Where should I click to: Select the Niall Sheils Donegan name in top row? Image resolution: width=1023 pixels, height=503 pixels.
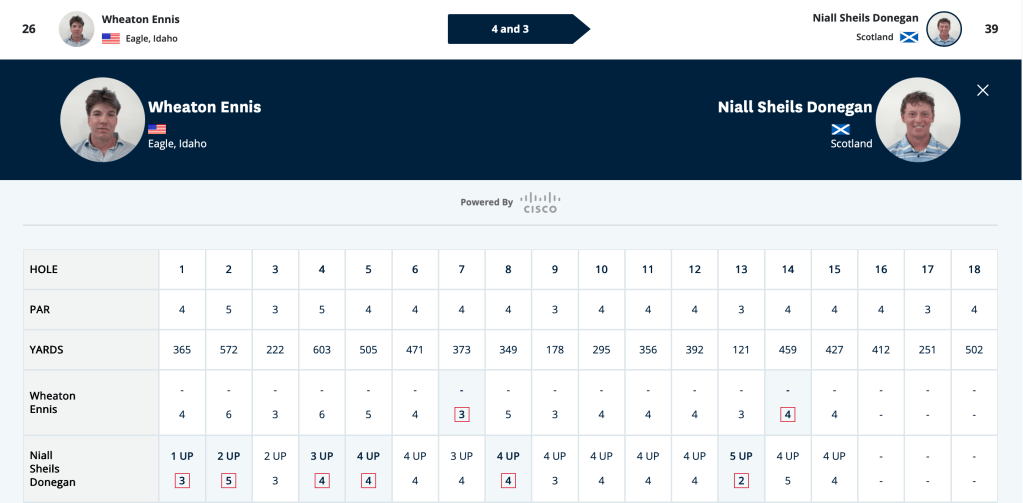tap(865, 18)
